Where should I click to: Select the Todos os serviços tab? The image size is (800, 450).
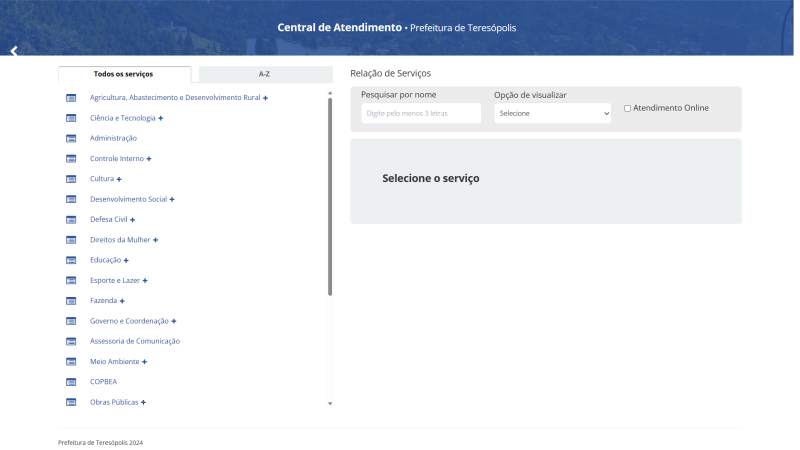[x=124, y=74]
